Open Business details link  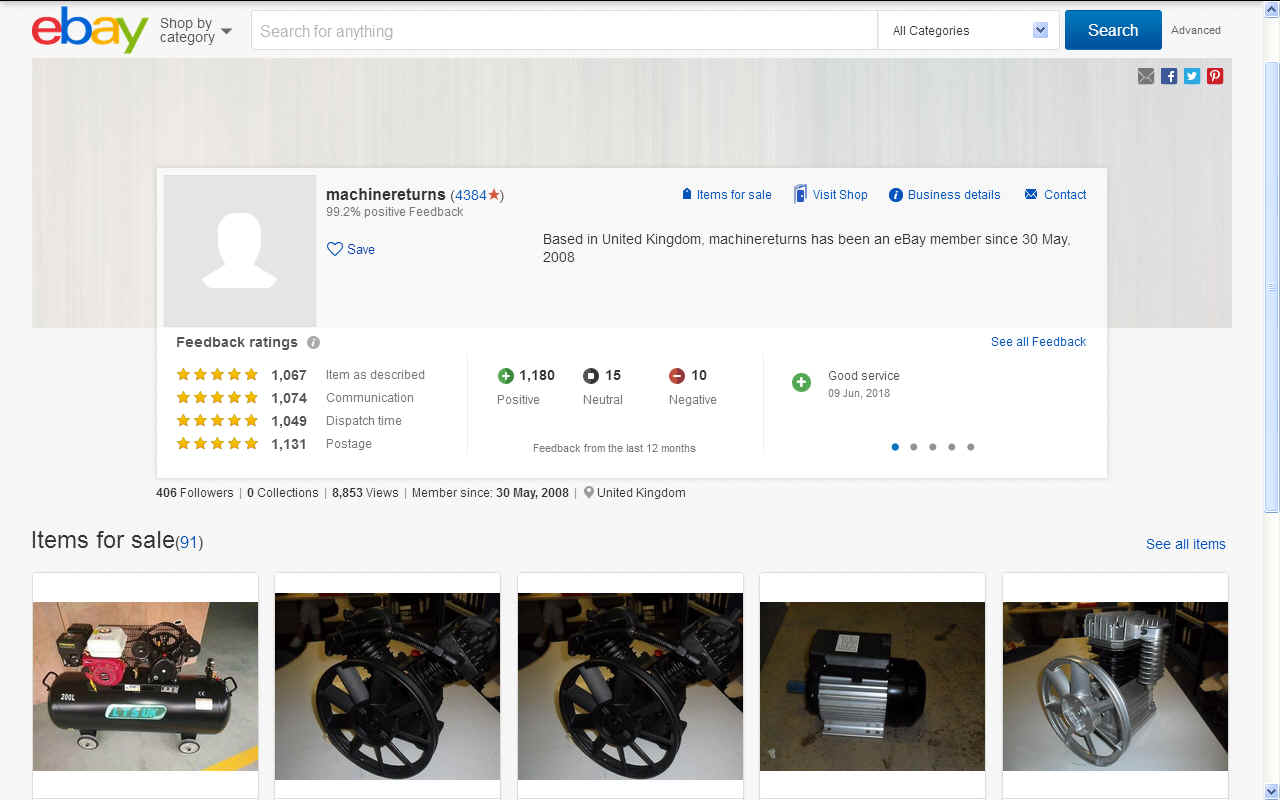click(x=944, y=195)
